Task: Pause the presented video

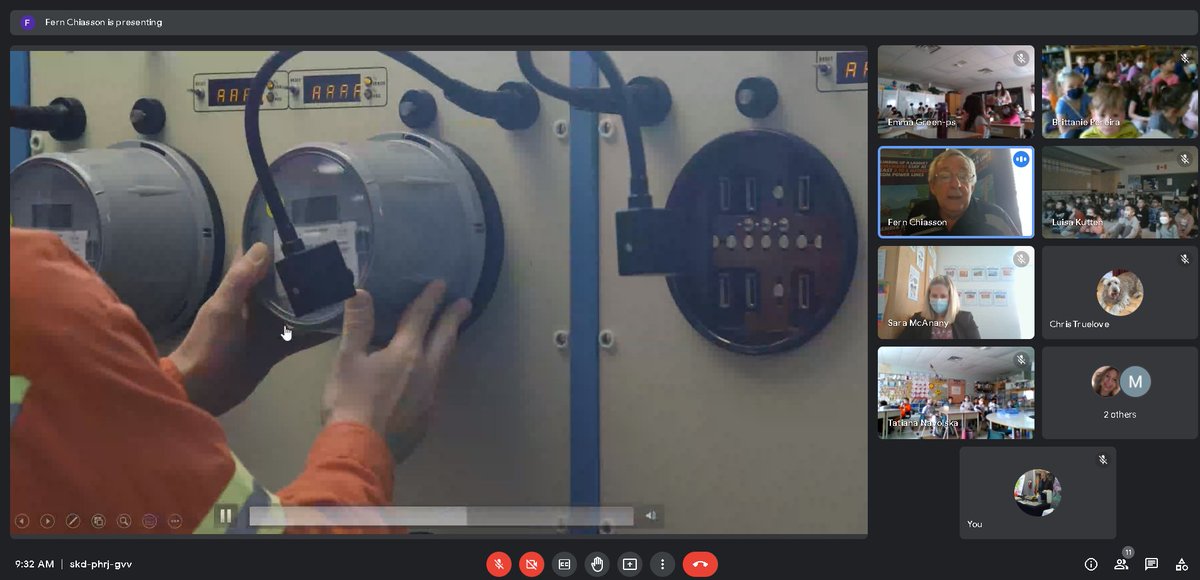Action: pos(226,516)
